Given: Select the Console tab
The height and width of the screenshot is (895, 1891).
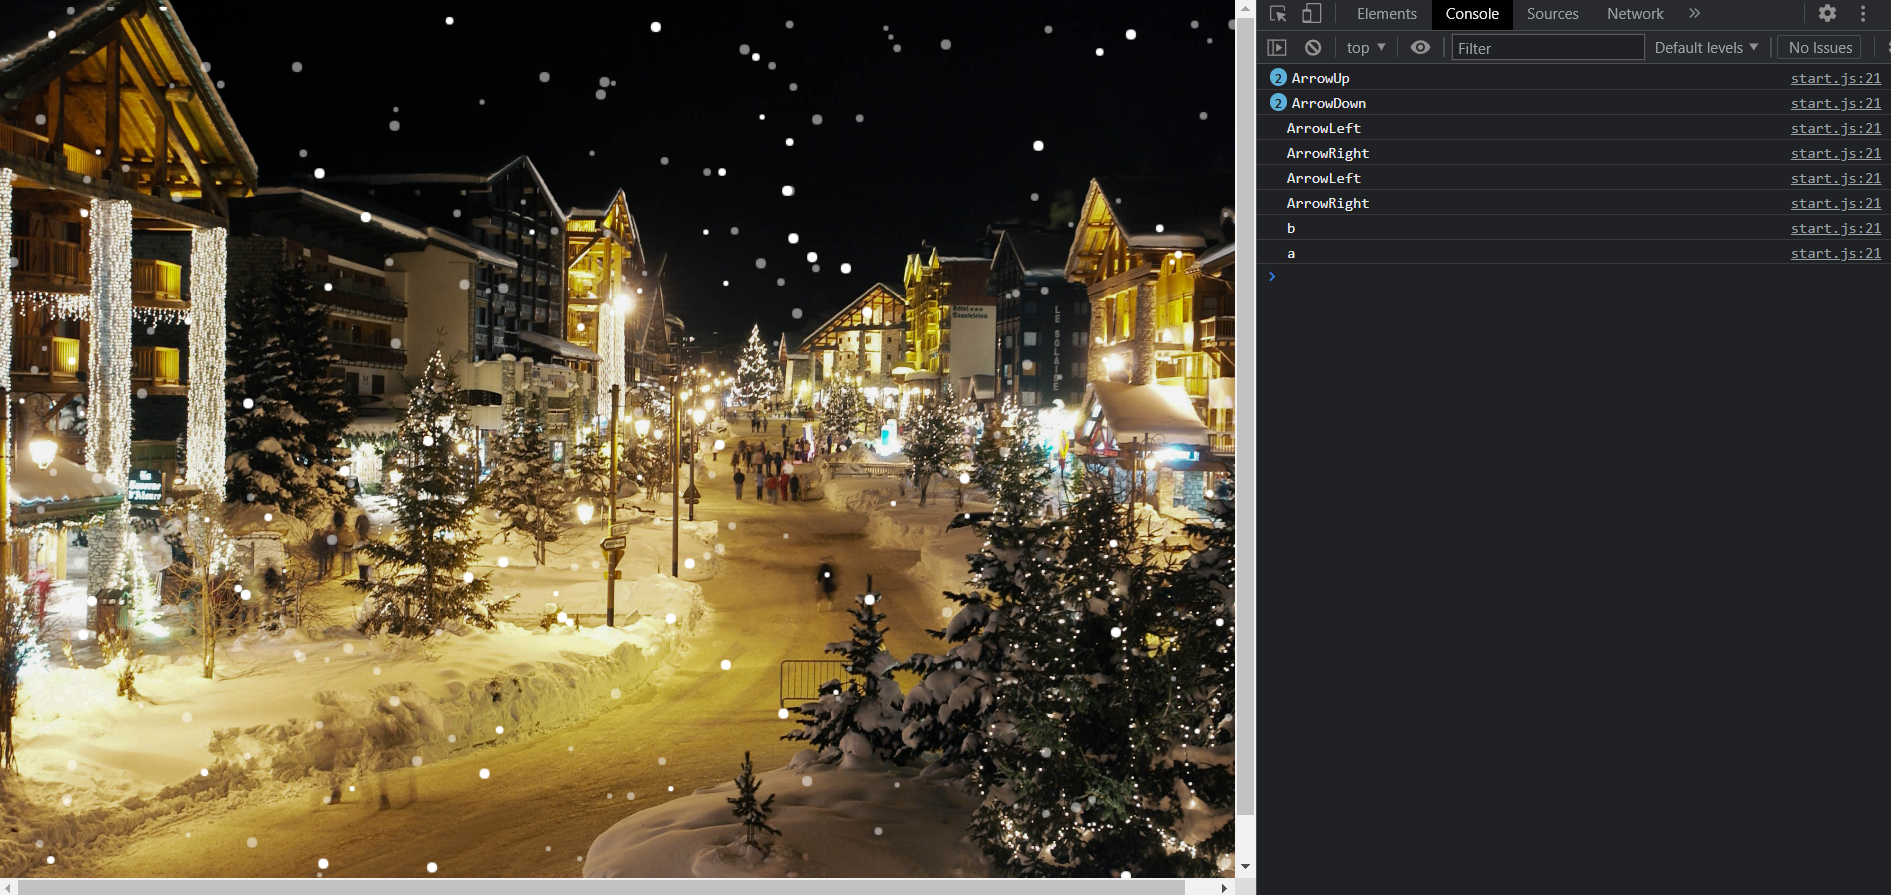Looking at the screenshot, I should click(x=1472, y=14).
